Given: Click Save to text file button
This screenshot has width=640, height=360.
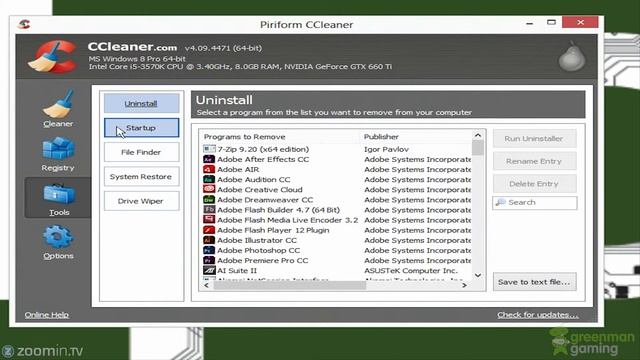Looking at the screenshot, I should pos(534,282).
